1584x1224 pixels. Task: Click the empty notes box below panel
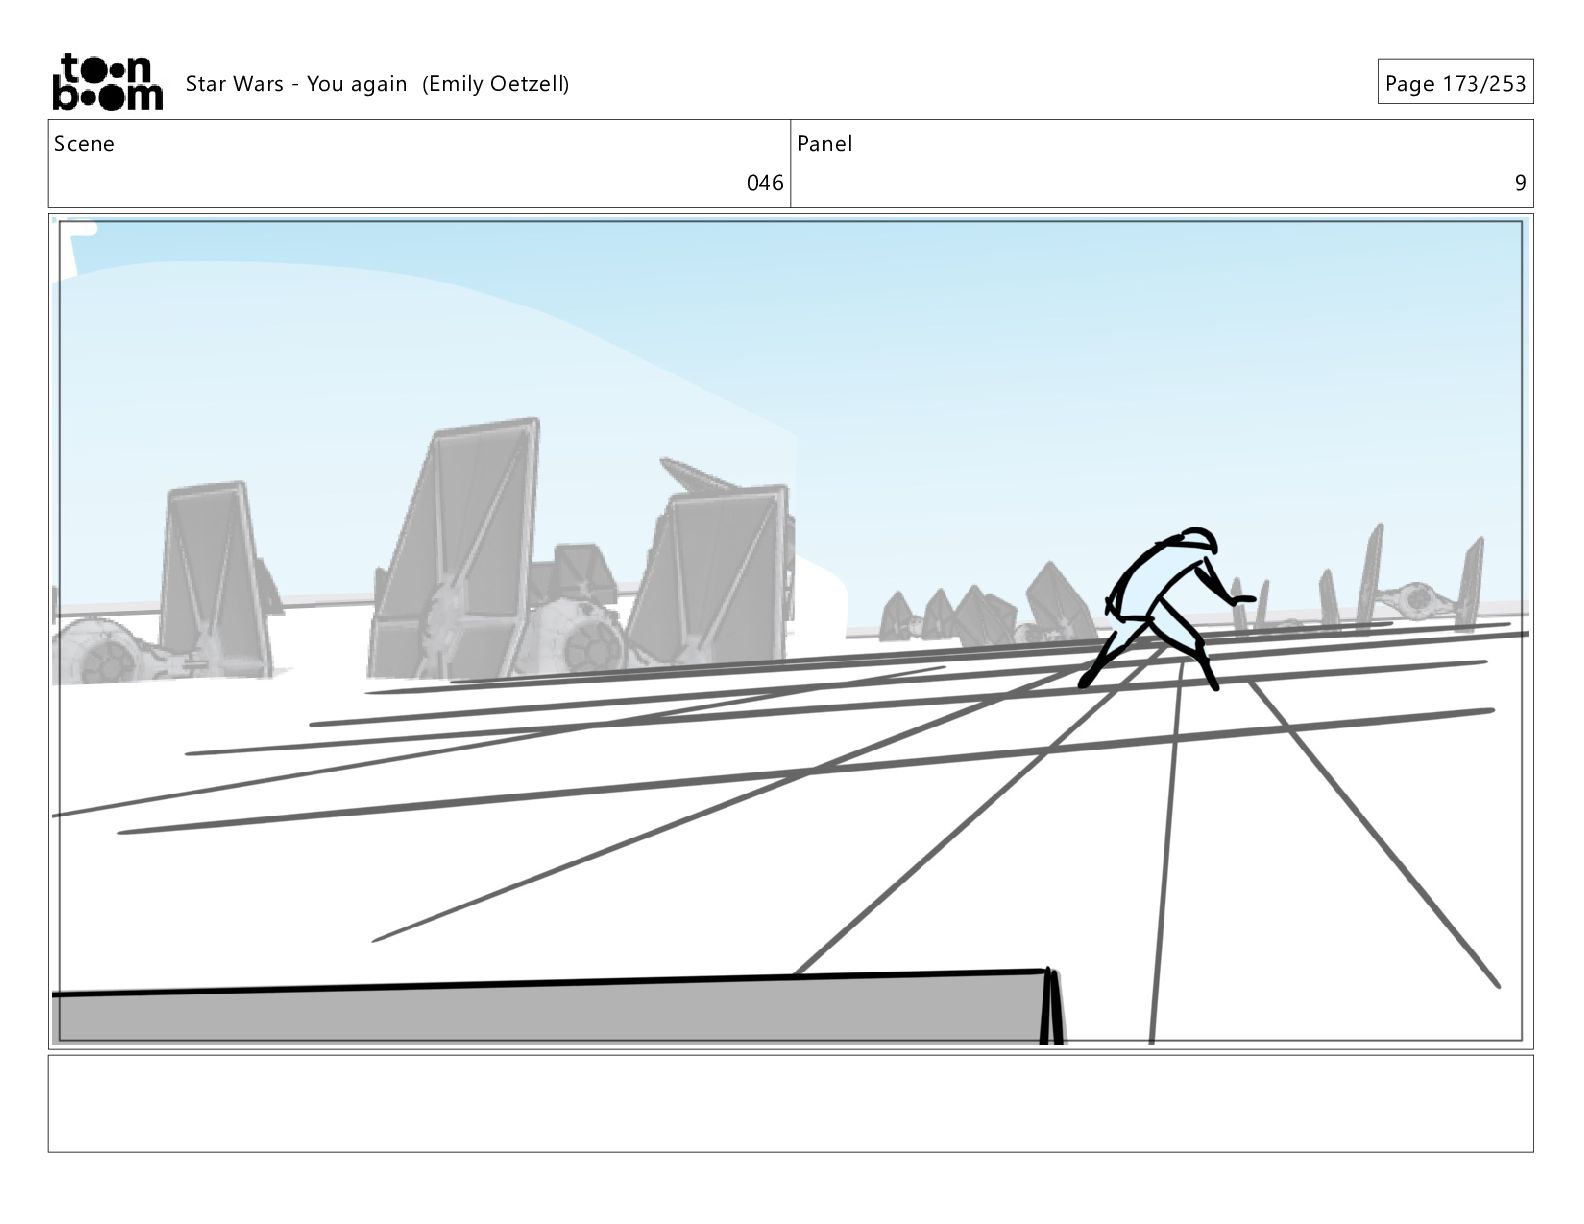click(x=790, y=1104)
